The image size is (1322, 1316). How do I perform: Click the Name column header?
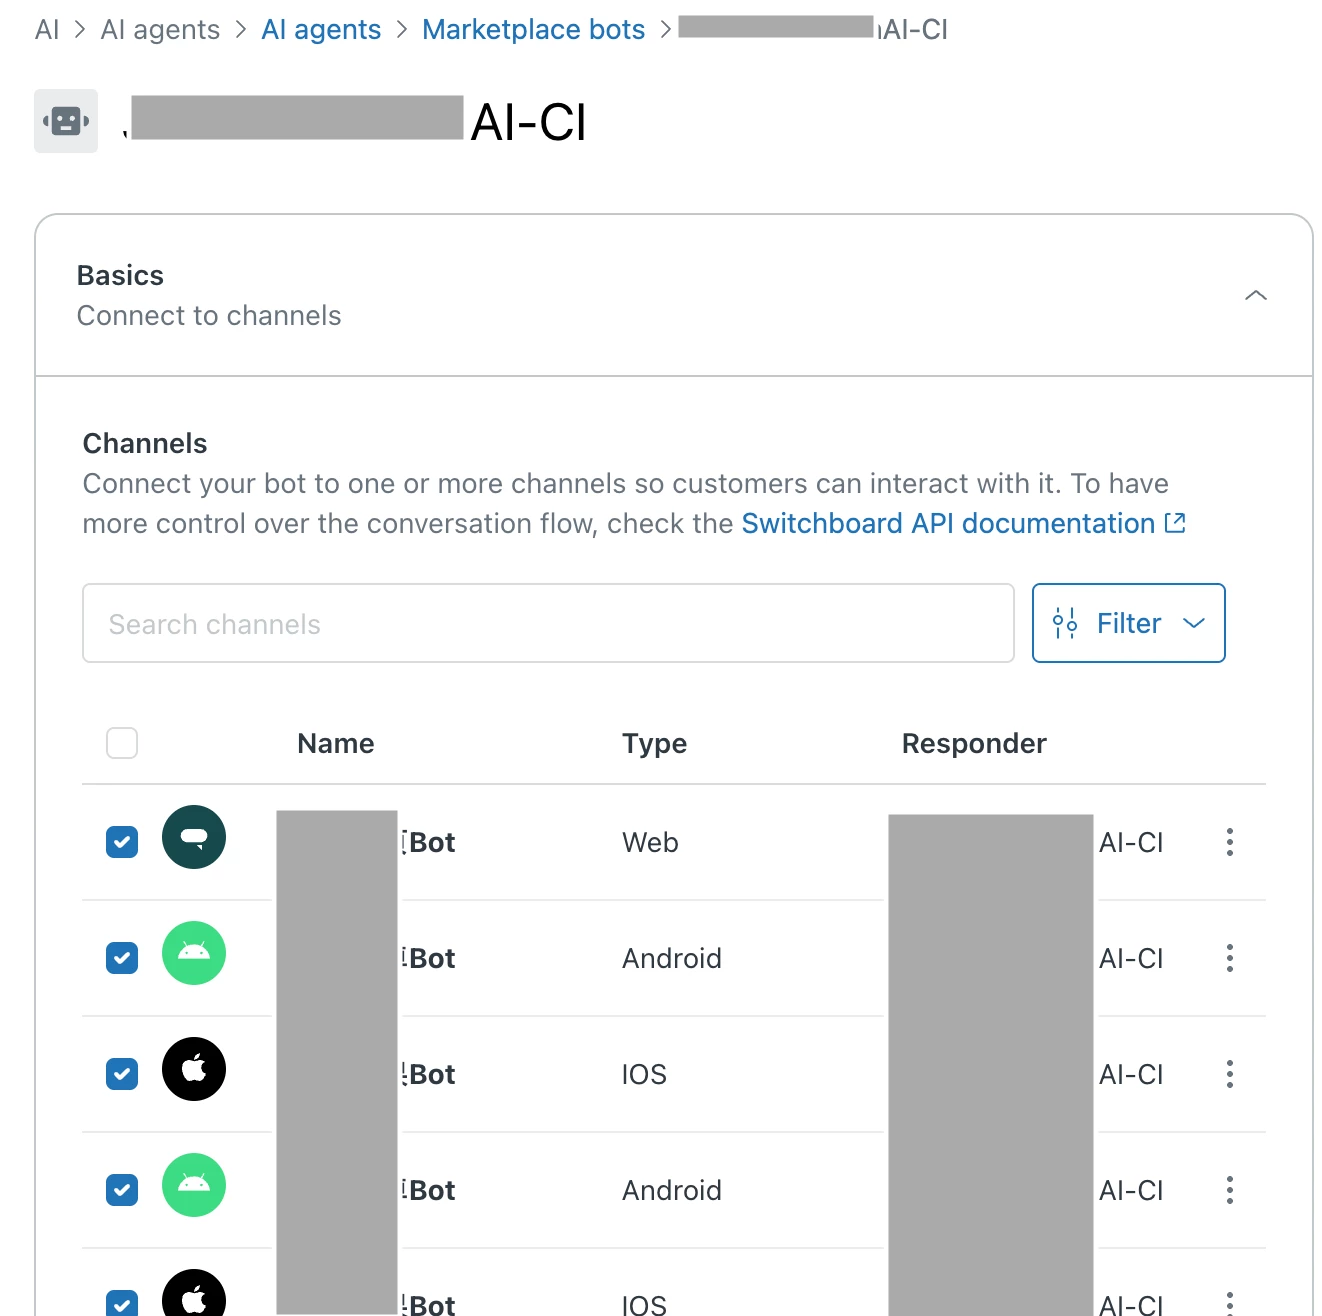(336, 743)
